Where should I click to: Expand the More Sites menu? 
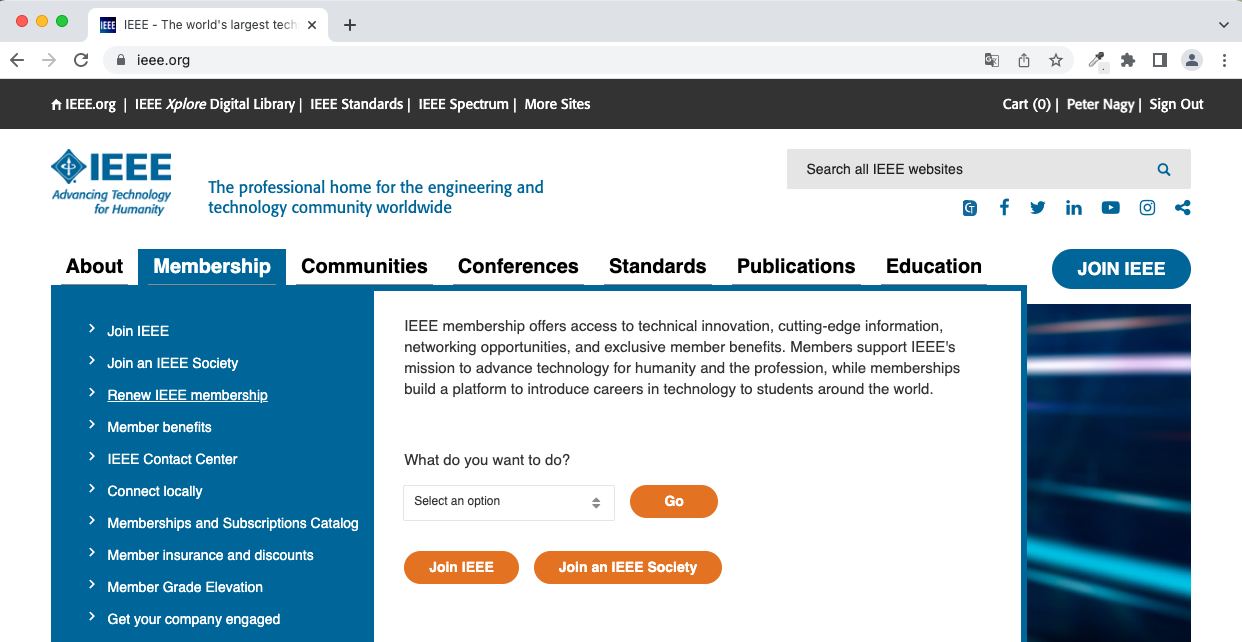[557, 104]
